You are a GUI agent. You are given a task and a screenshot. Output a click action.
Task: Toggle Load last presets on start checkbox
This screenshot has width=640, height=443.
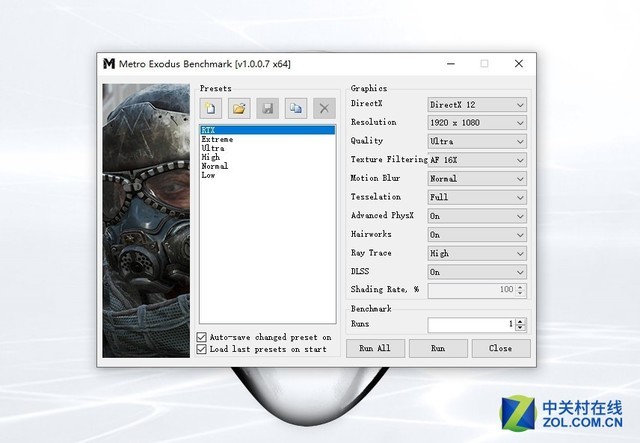pyautogui.click(x=202, y=349)
